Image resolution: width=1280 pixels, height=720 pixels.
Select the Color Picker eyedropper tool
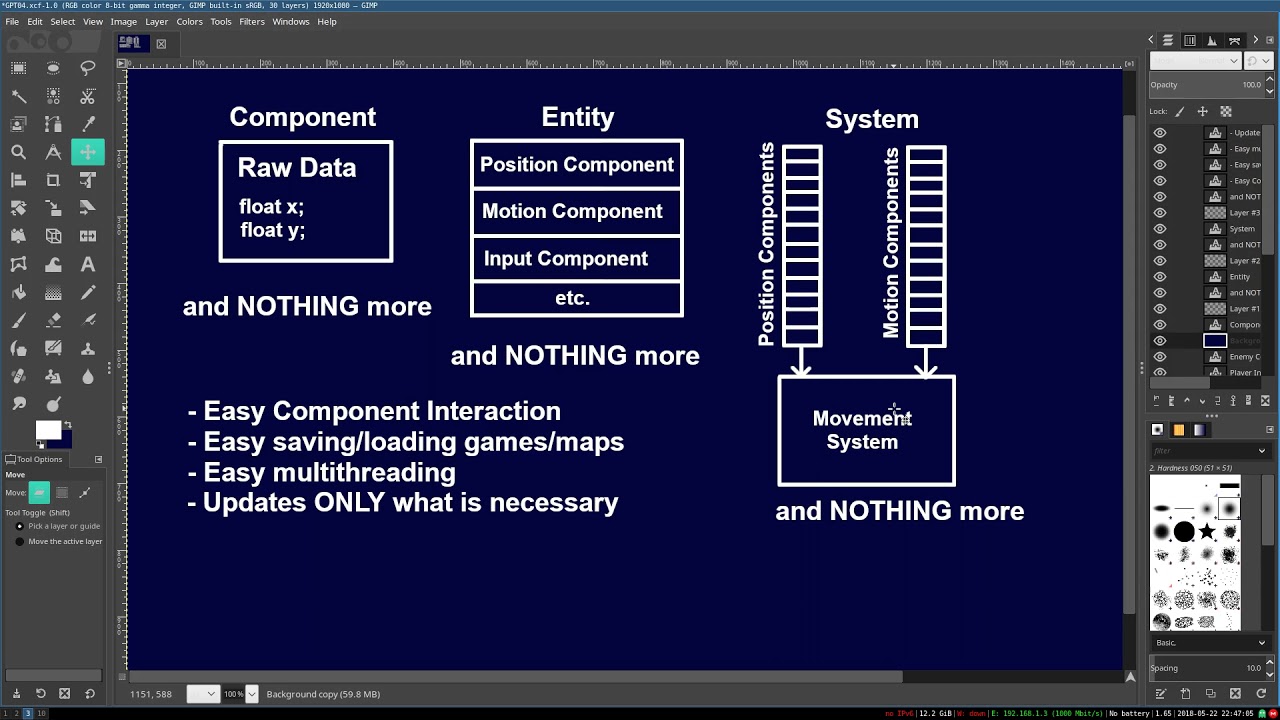(x=88, y=124)
